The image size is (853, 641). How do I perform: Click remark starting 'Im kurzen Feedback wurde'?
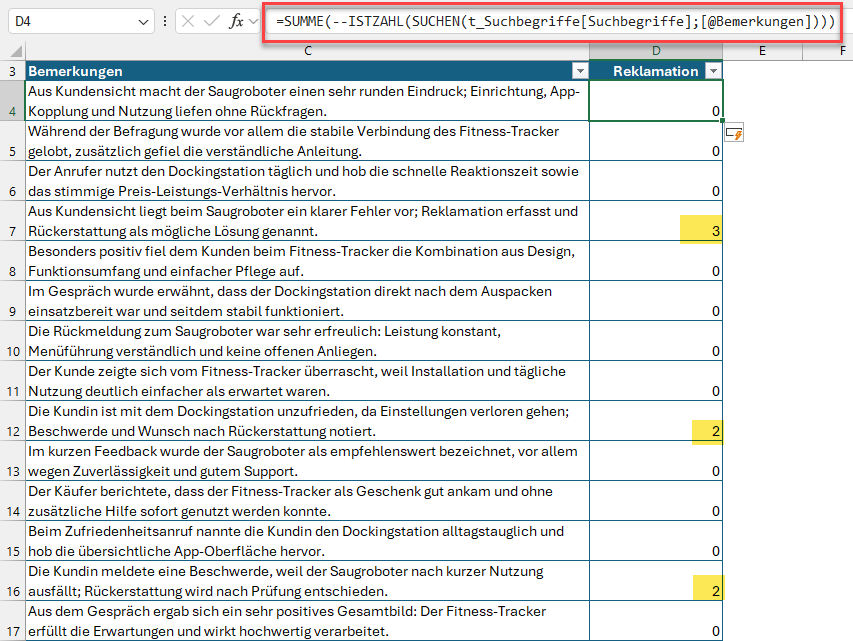pos(307,461)
